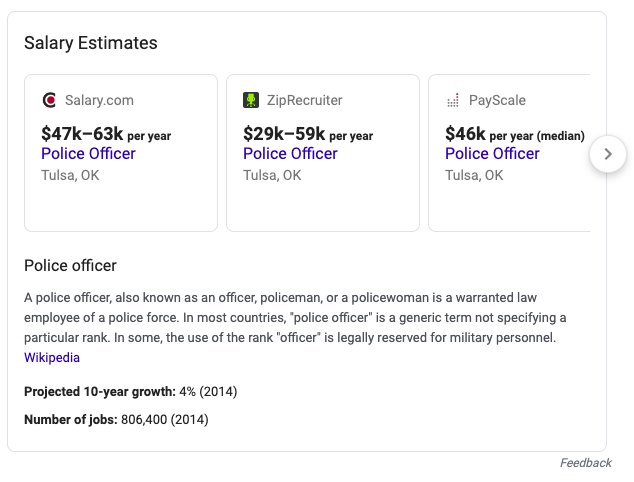The image size is (634, 482).
Task: Click the $46k median salary estimate
Action: tap(515, 134)
